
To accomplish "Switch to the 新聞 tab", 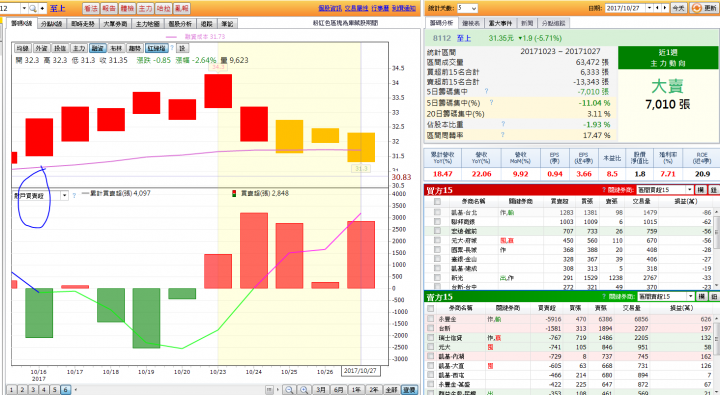I will (x=527, y=23).
